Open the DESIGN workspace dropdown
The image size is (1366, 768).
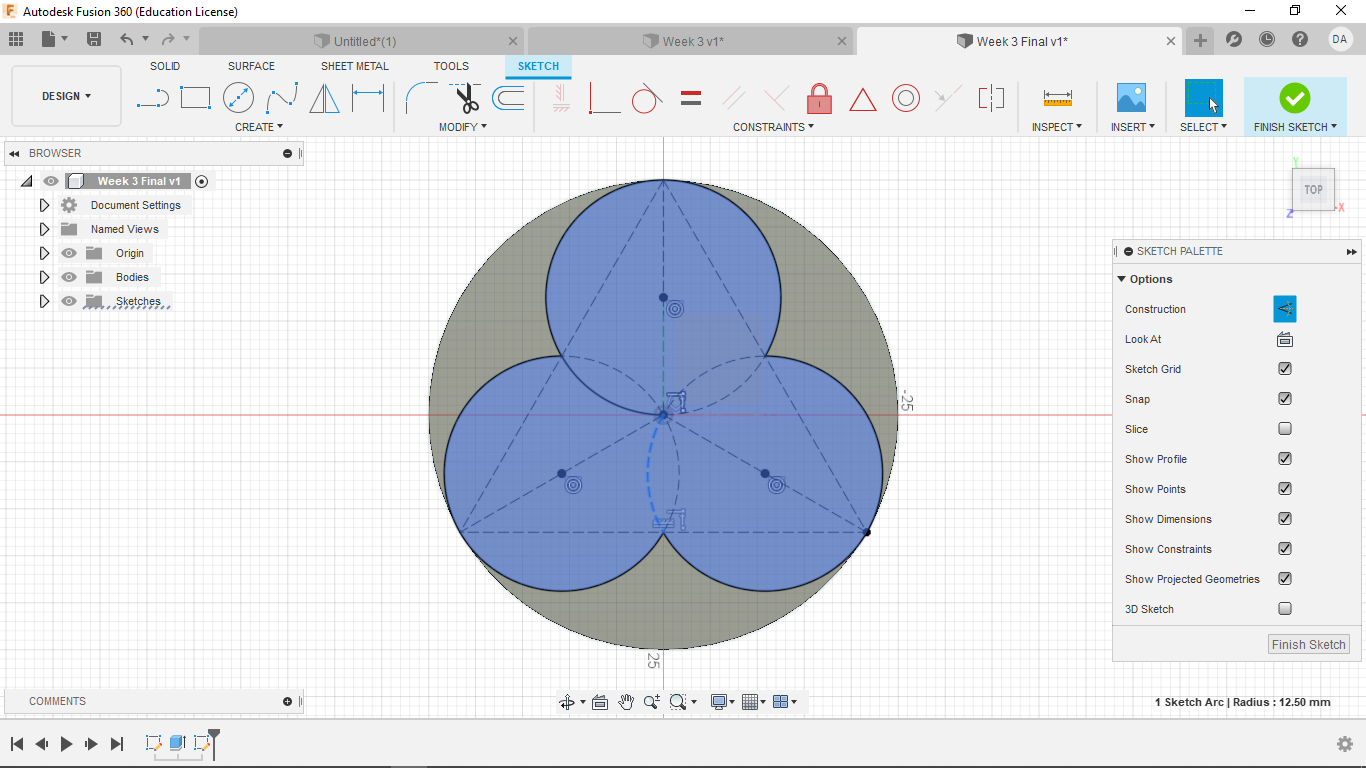[x=66, y=96]
